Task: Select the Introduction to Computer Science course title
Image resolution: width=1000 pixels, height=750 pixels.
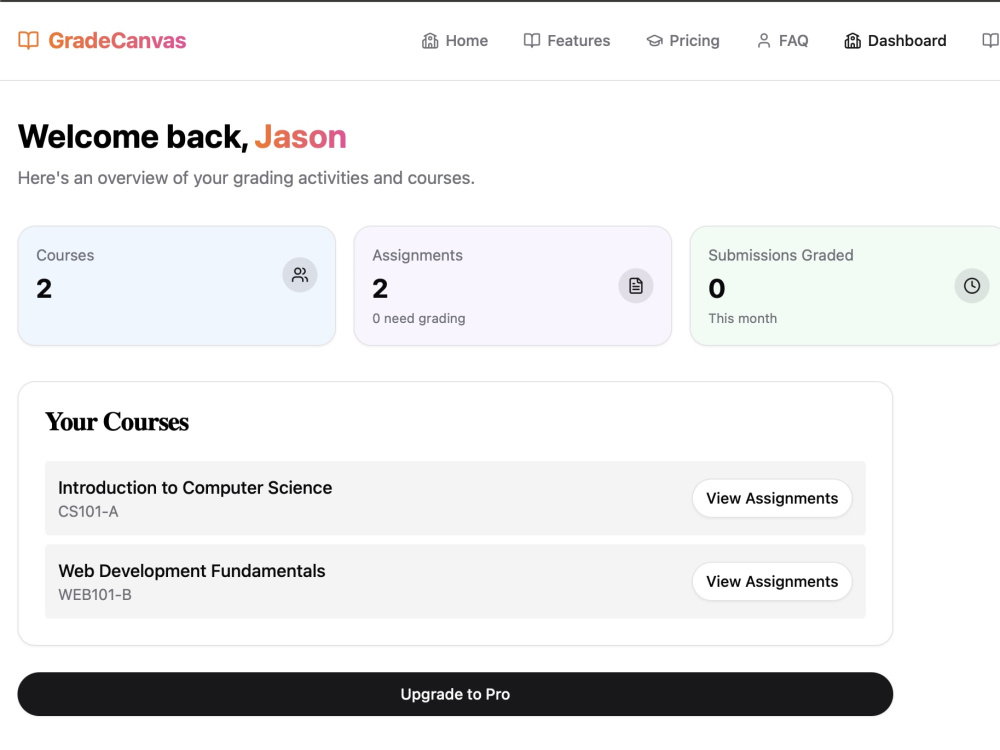Action: pyautogui.click(x=195, y=488)
